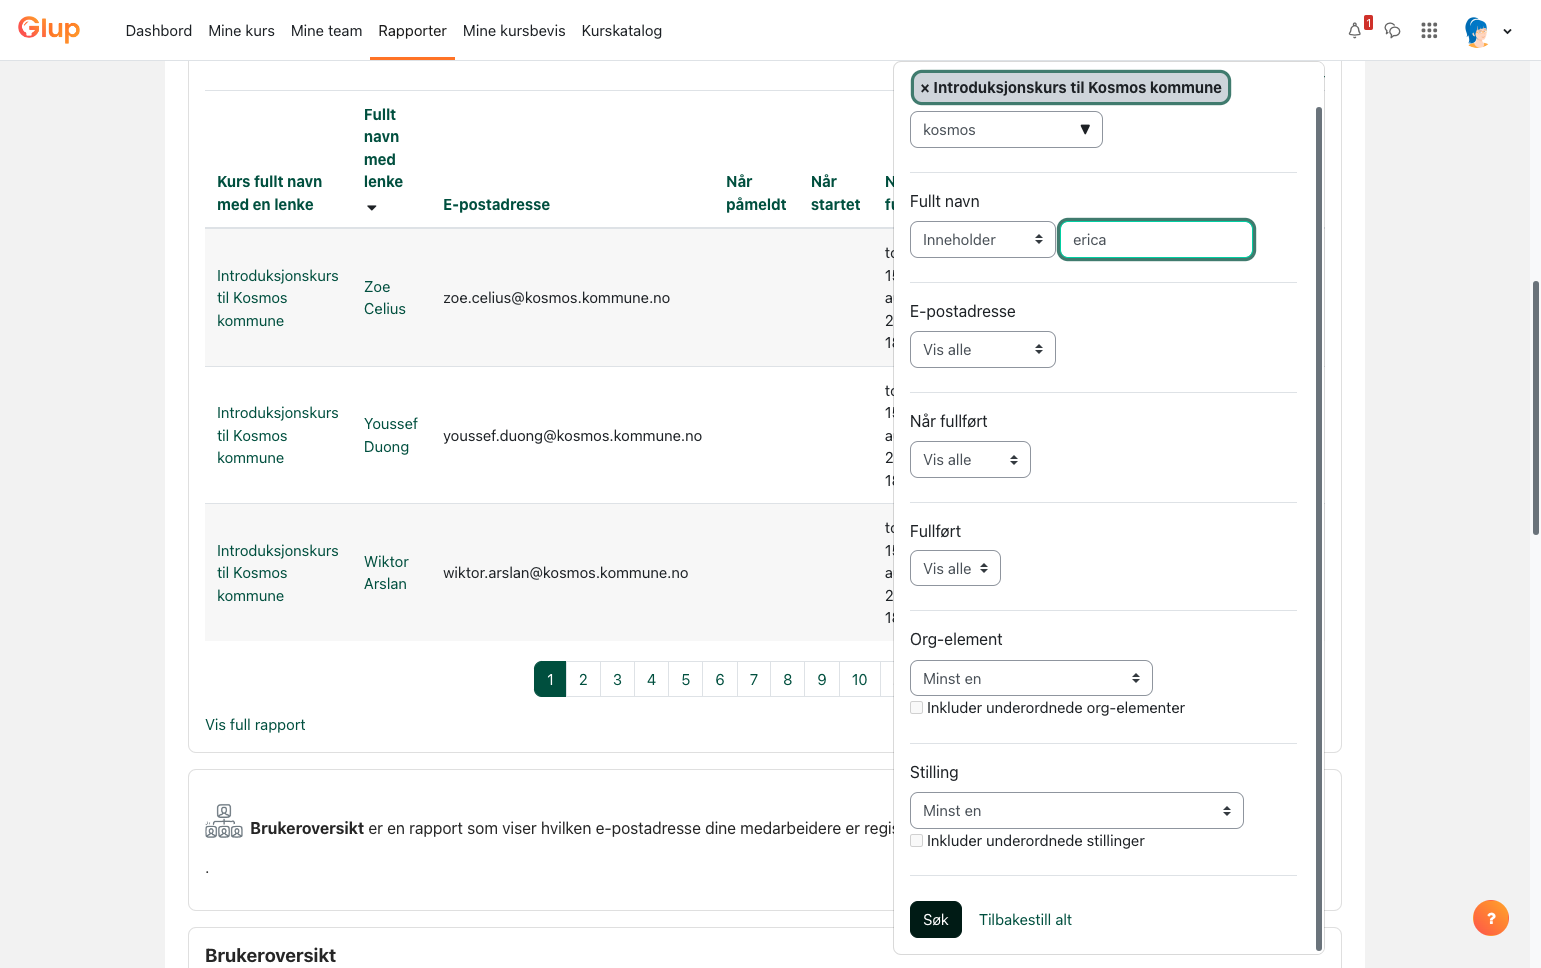1541x968 pixels.
Task: Sort by E-postadresse column
Action: pyautogui.click(x=496, y=205)
